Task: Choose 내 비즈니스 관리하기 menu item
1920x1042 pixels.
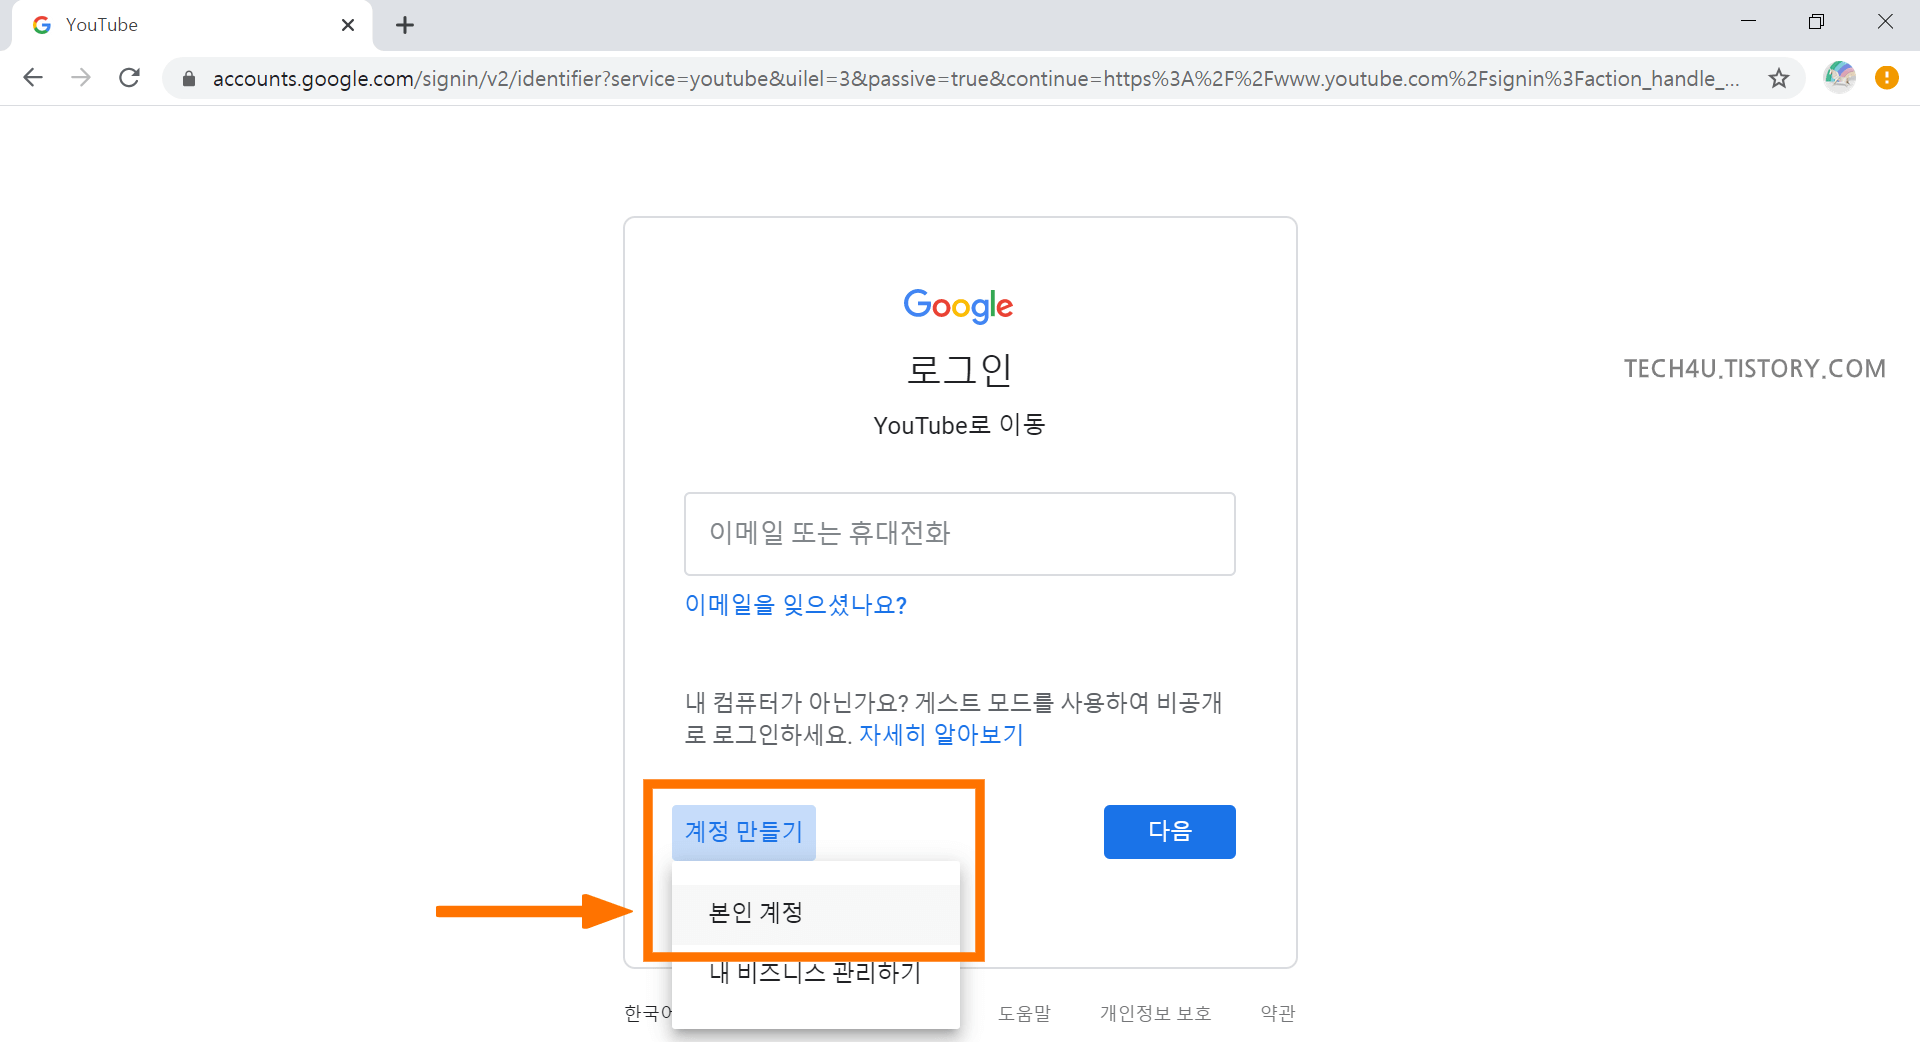Action: point(816,973)
